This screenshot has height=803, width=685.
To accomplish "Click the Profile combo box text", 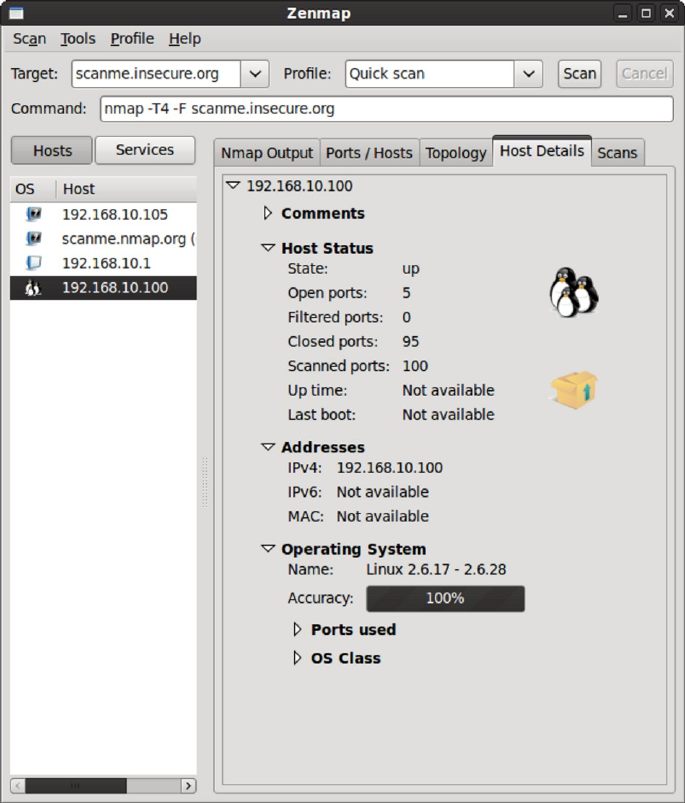I will point(430,74).
